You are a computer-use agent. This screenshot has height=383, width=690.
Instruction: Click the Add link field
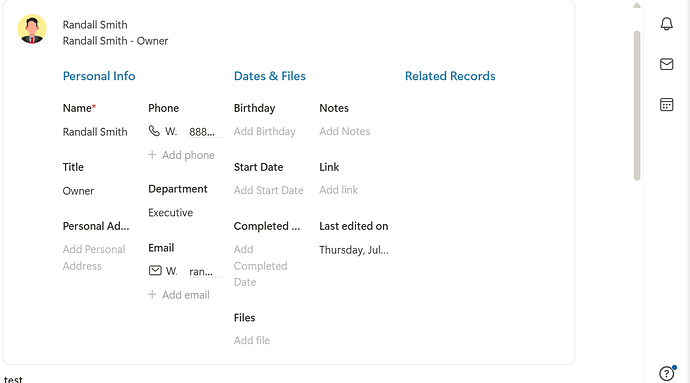338,190
